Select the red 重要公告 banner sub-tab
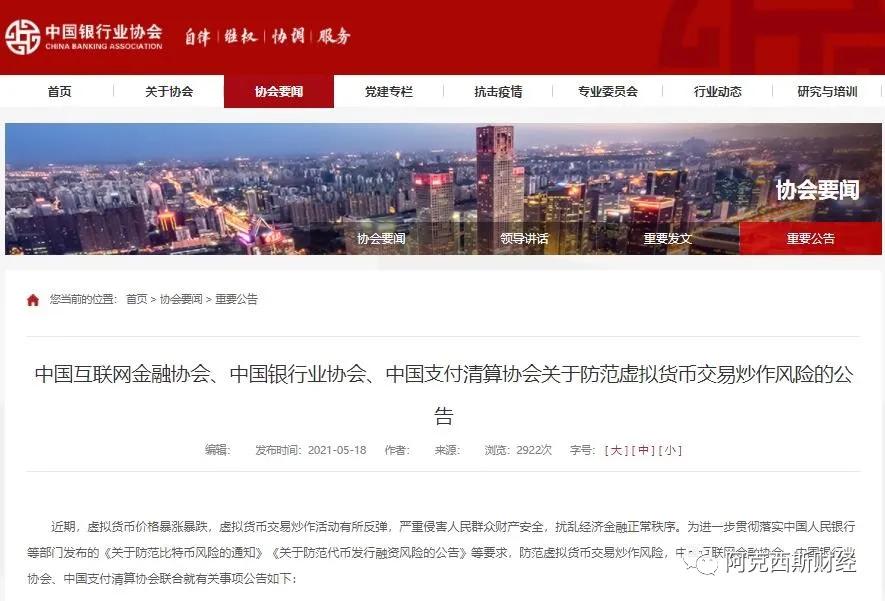 [x=810, y=238]
